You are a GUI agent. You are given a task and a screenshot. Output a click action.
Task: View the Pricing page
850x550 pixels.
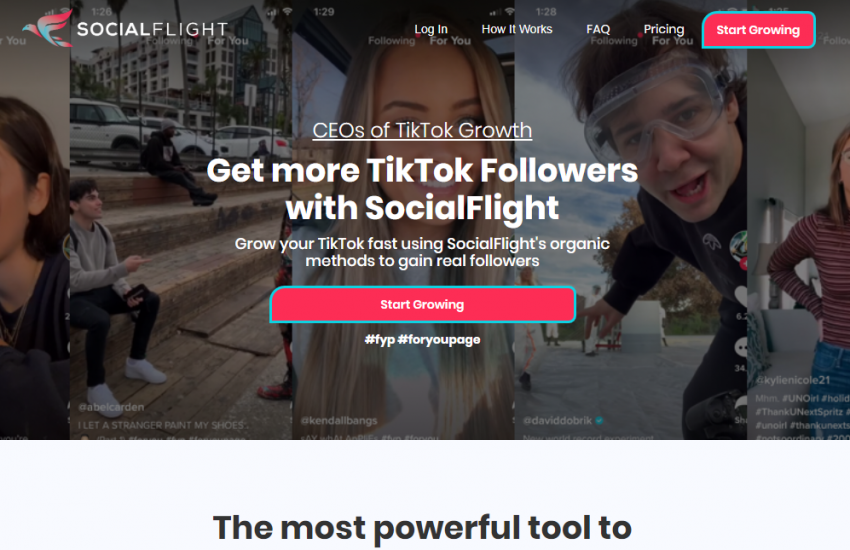click(x=664, y=29)
